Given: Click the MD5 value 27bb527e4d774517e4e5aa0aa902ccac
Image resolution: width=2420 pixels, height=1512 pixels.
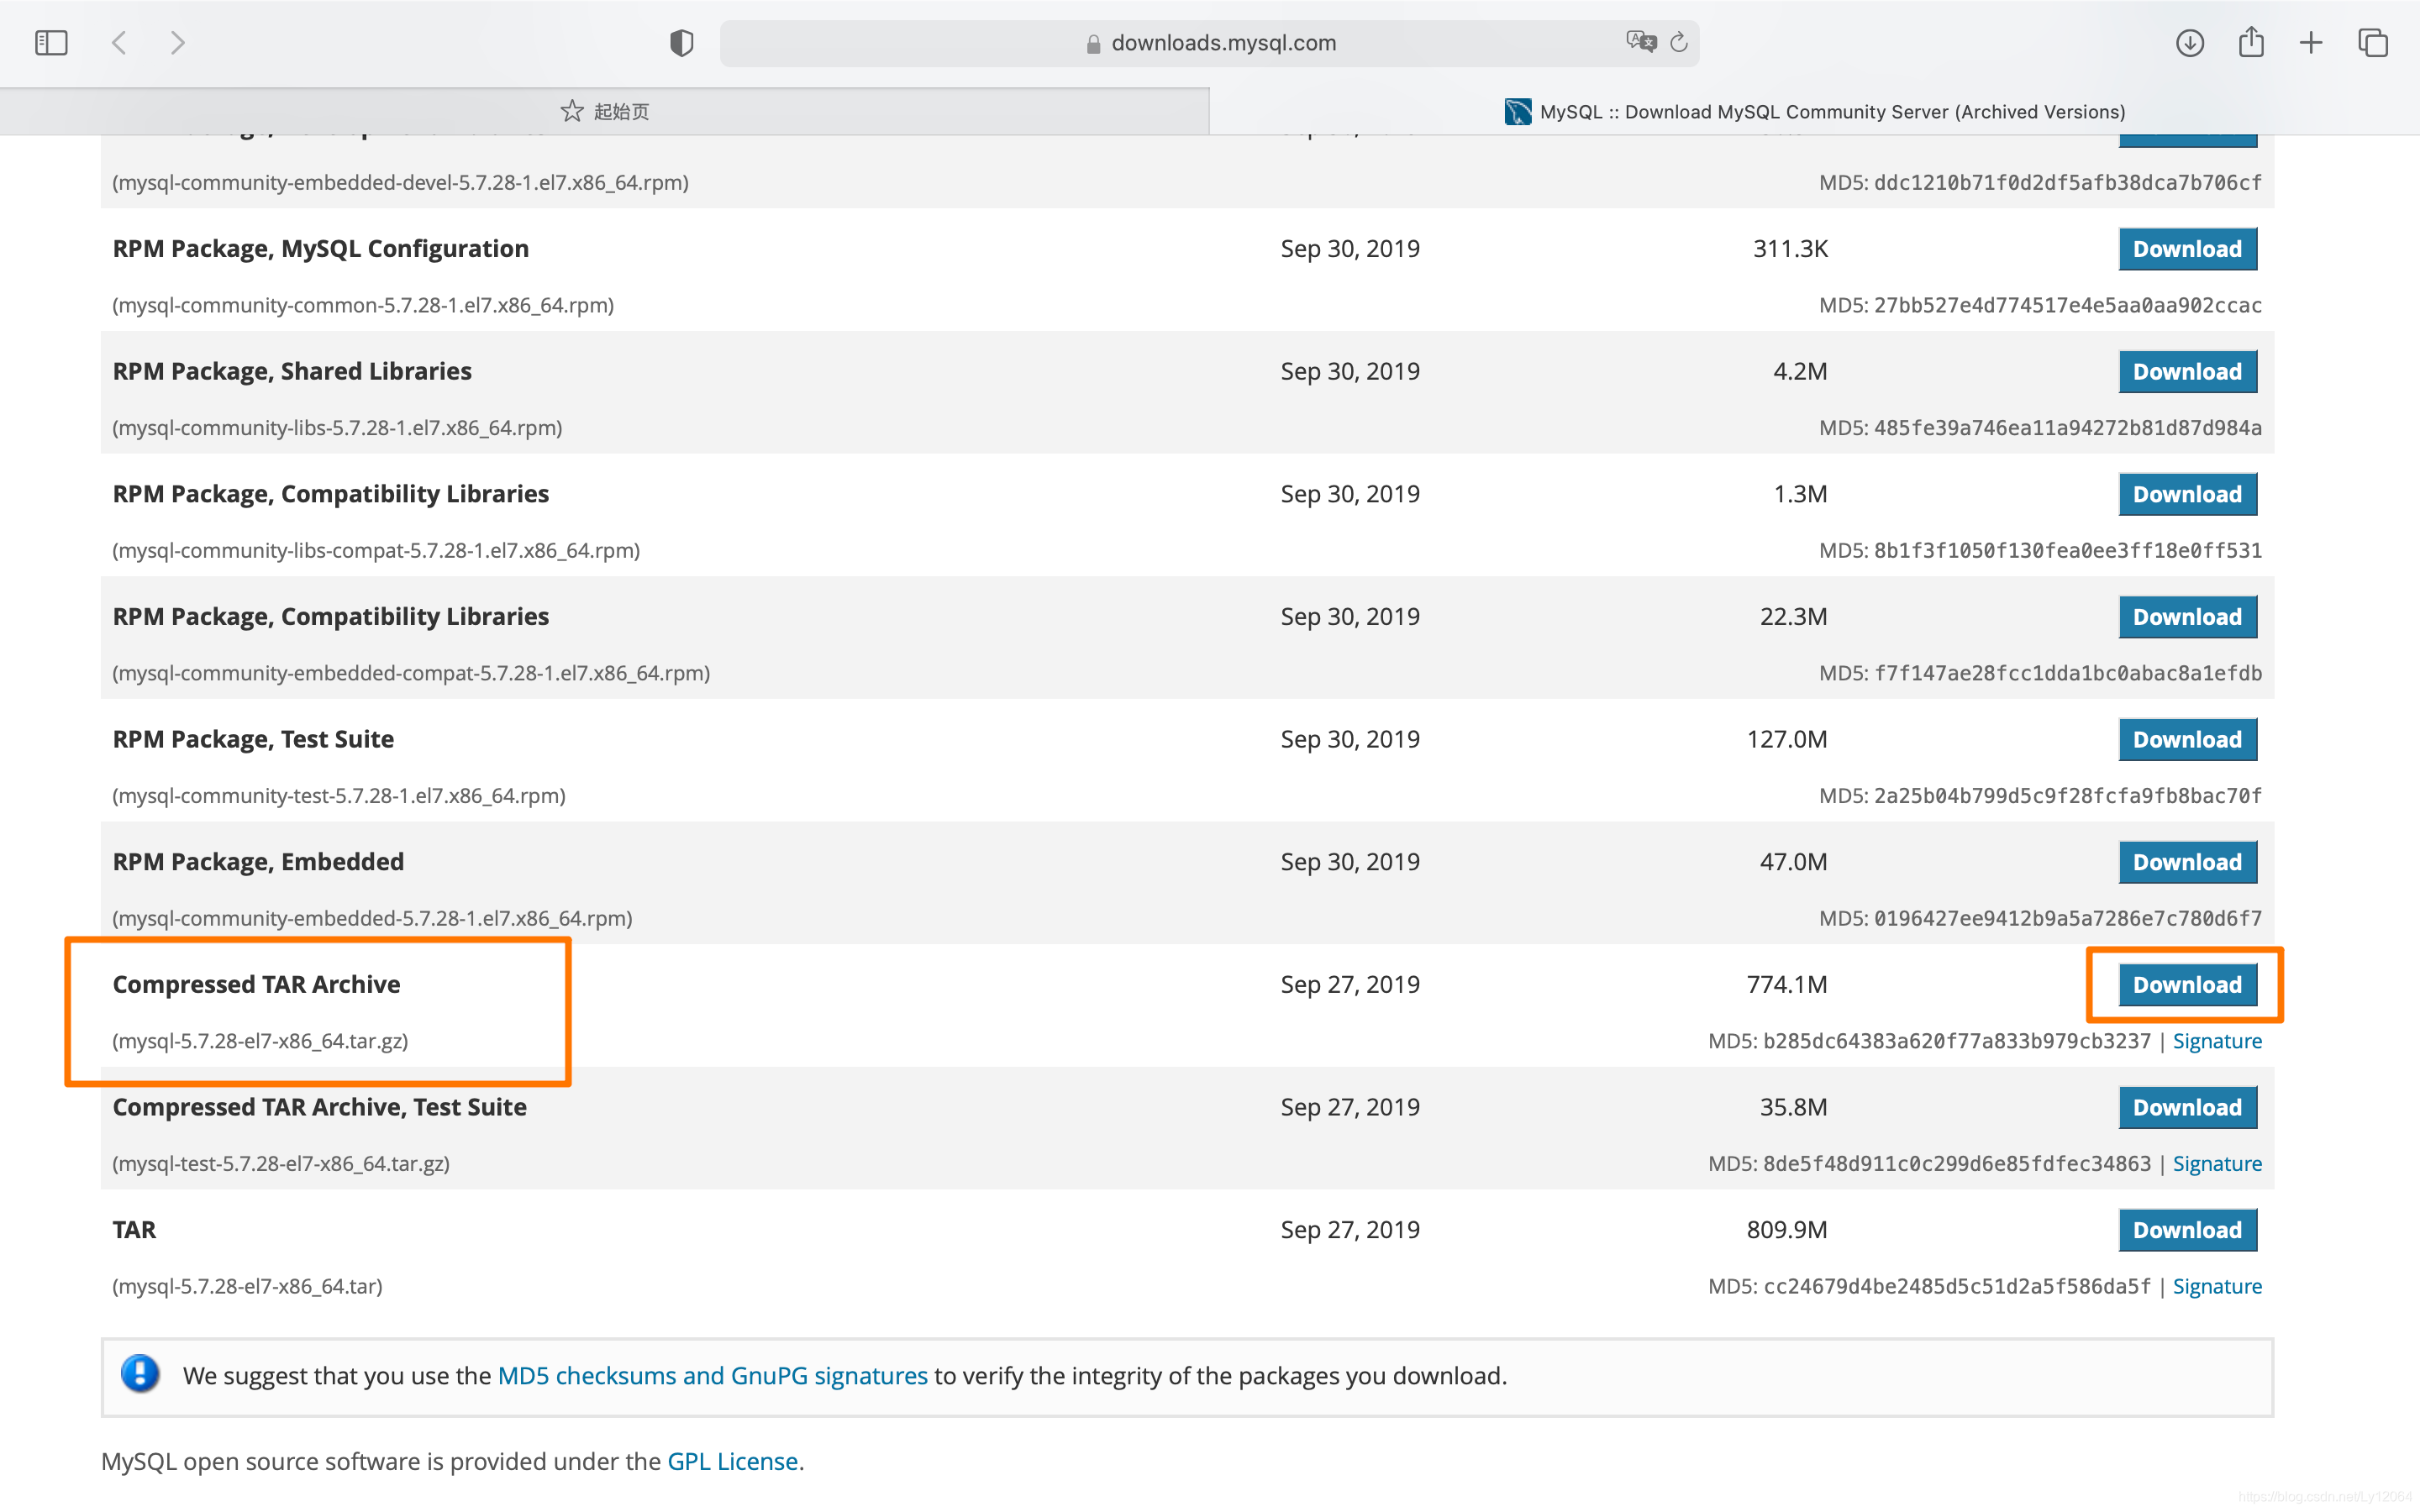Looking at the screenshot, I should [x=2067, y=305].
